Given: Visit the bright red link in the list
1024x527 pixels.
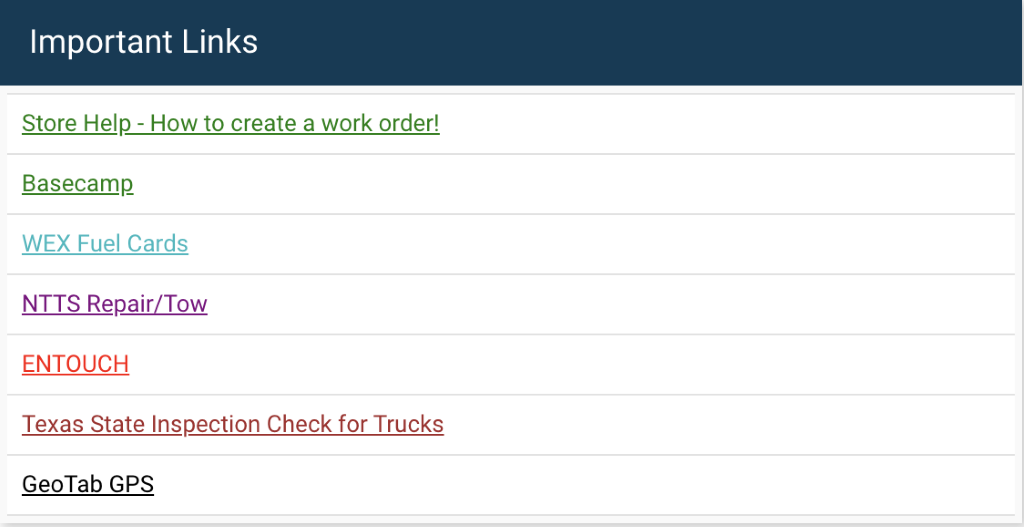Looking at the screenshot, I should click(x=75, y=364).
